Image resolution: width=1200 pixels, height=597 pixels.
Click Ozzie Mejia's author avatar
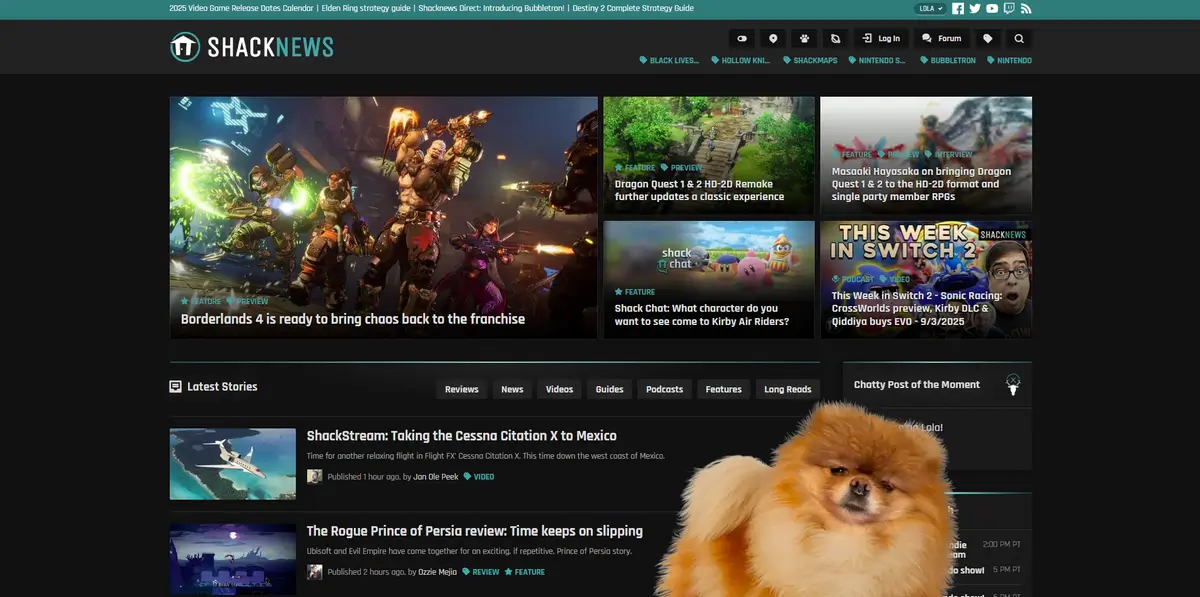[x=314, y=572]
